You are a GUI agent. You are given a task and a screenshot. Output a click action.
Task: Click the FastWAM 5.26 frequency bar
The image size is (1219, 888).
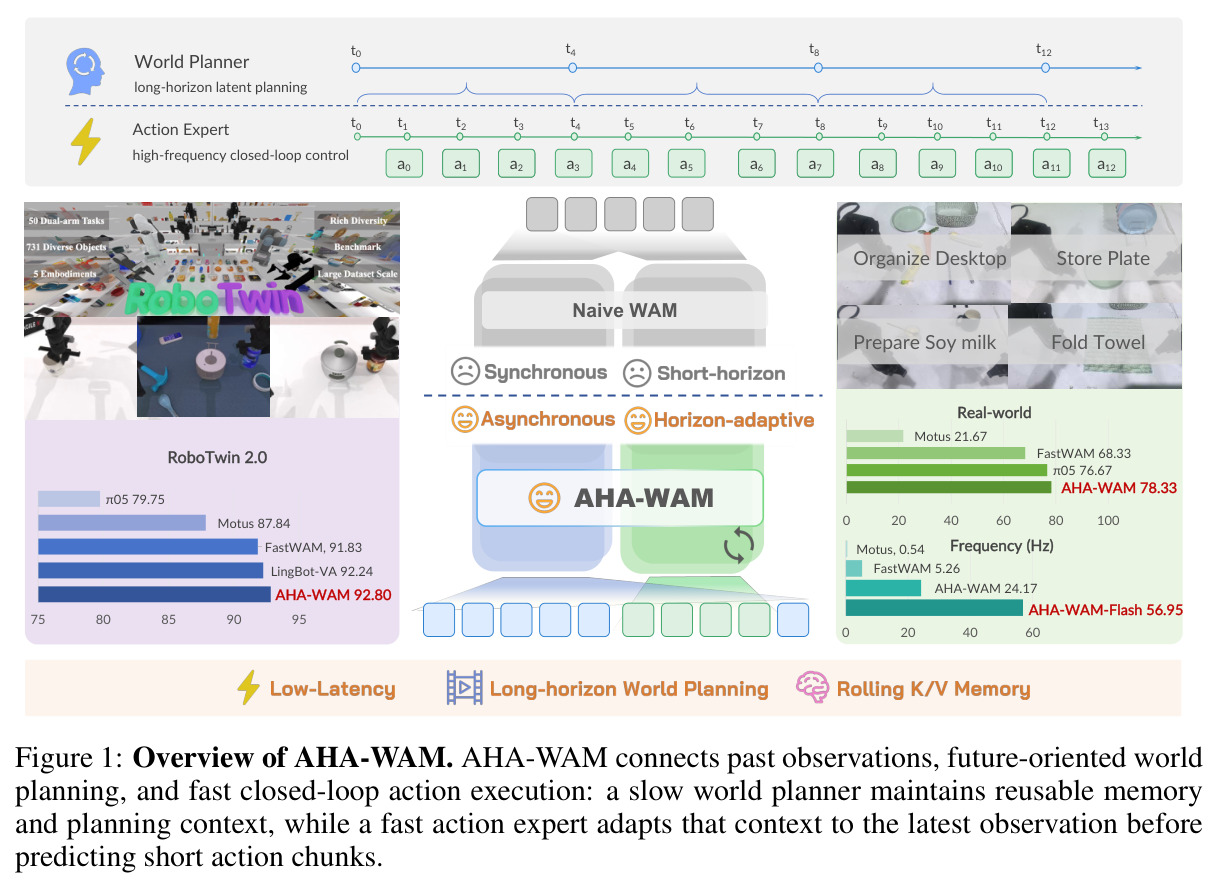coord(854,568)
